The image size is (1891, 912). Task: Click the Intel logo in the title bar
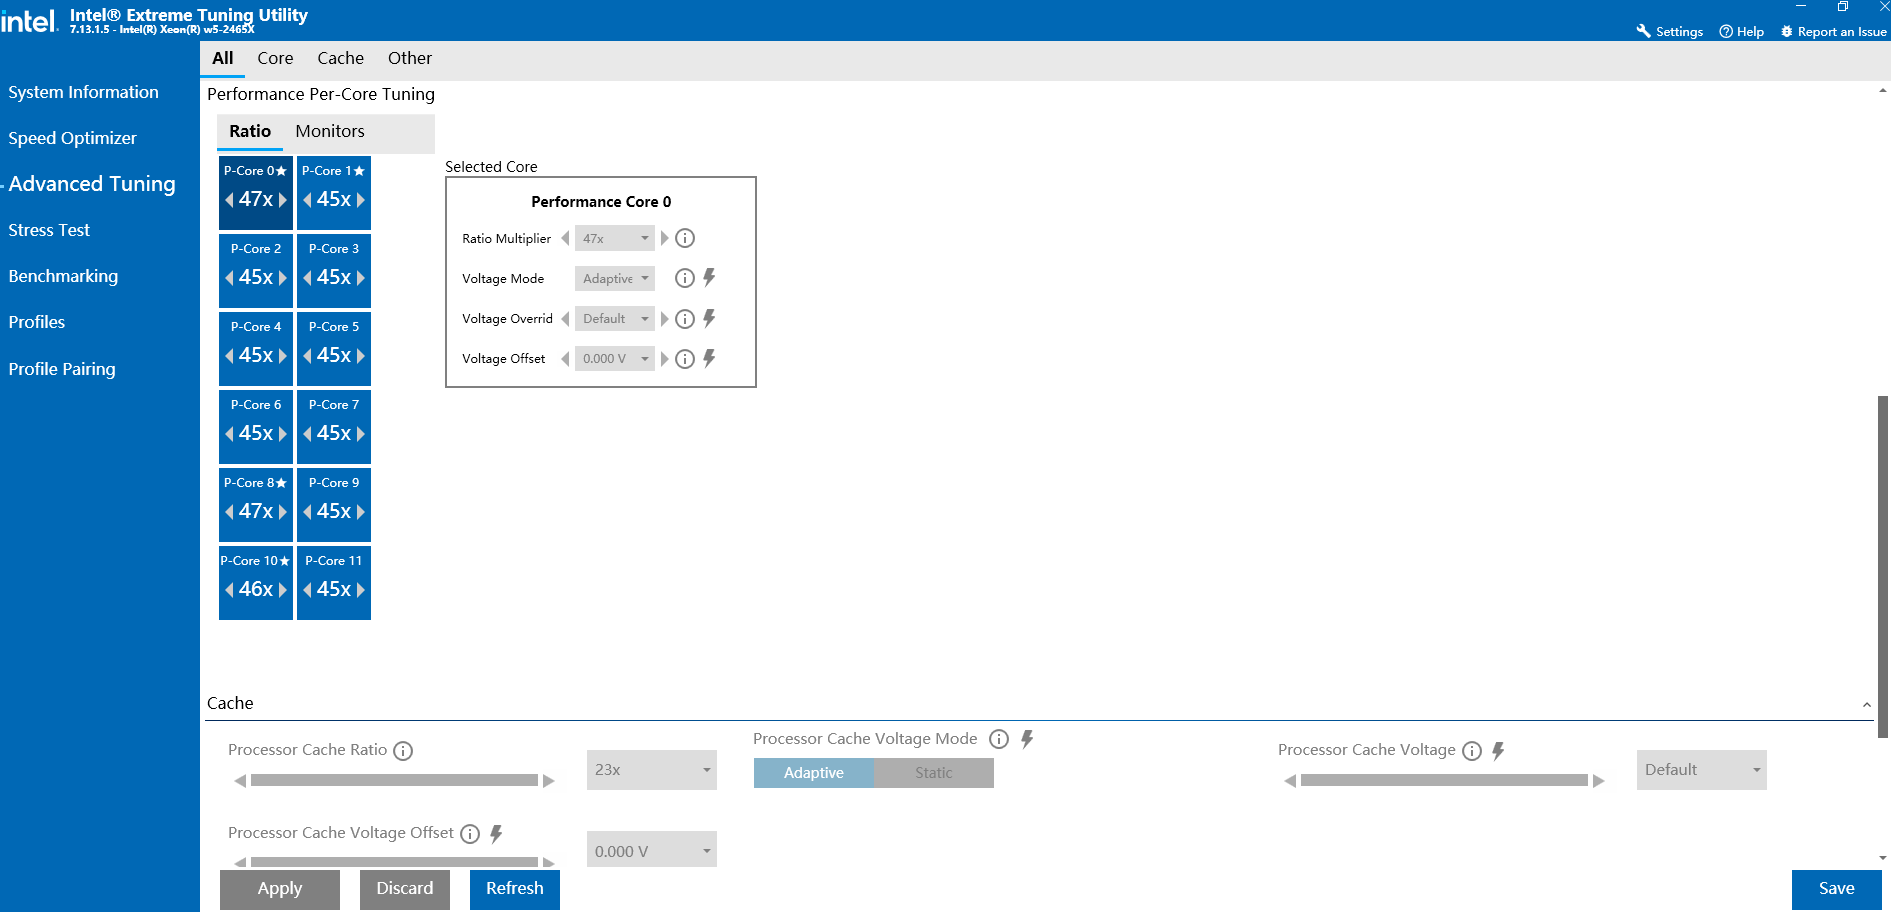point(30,19)
